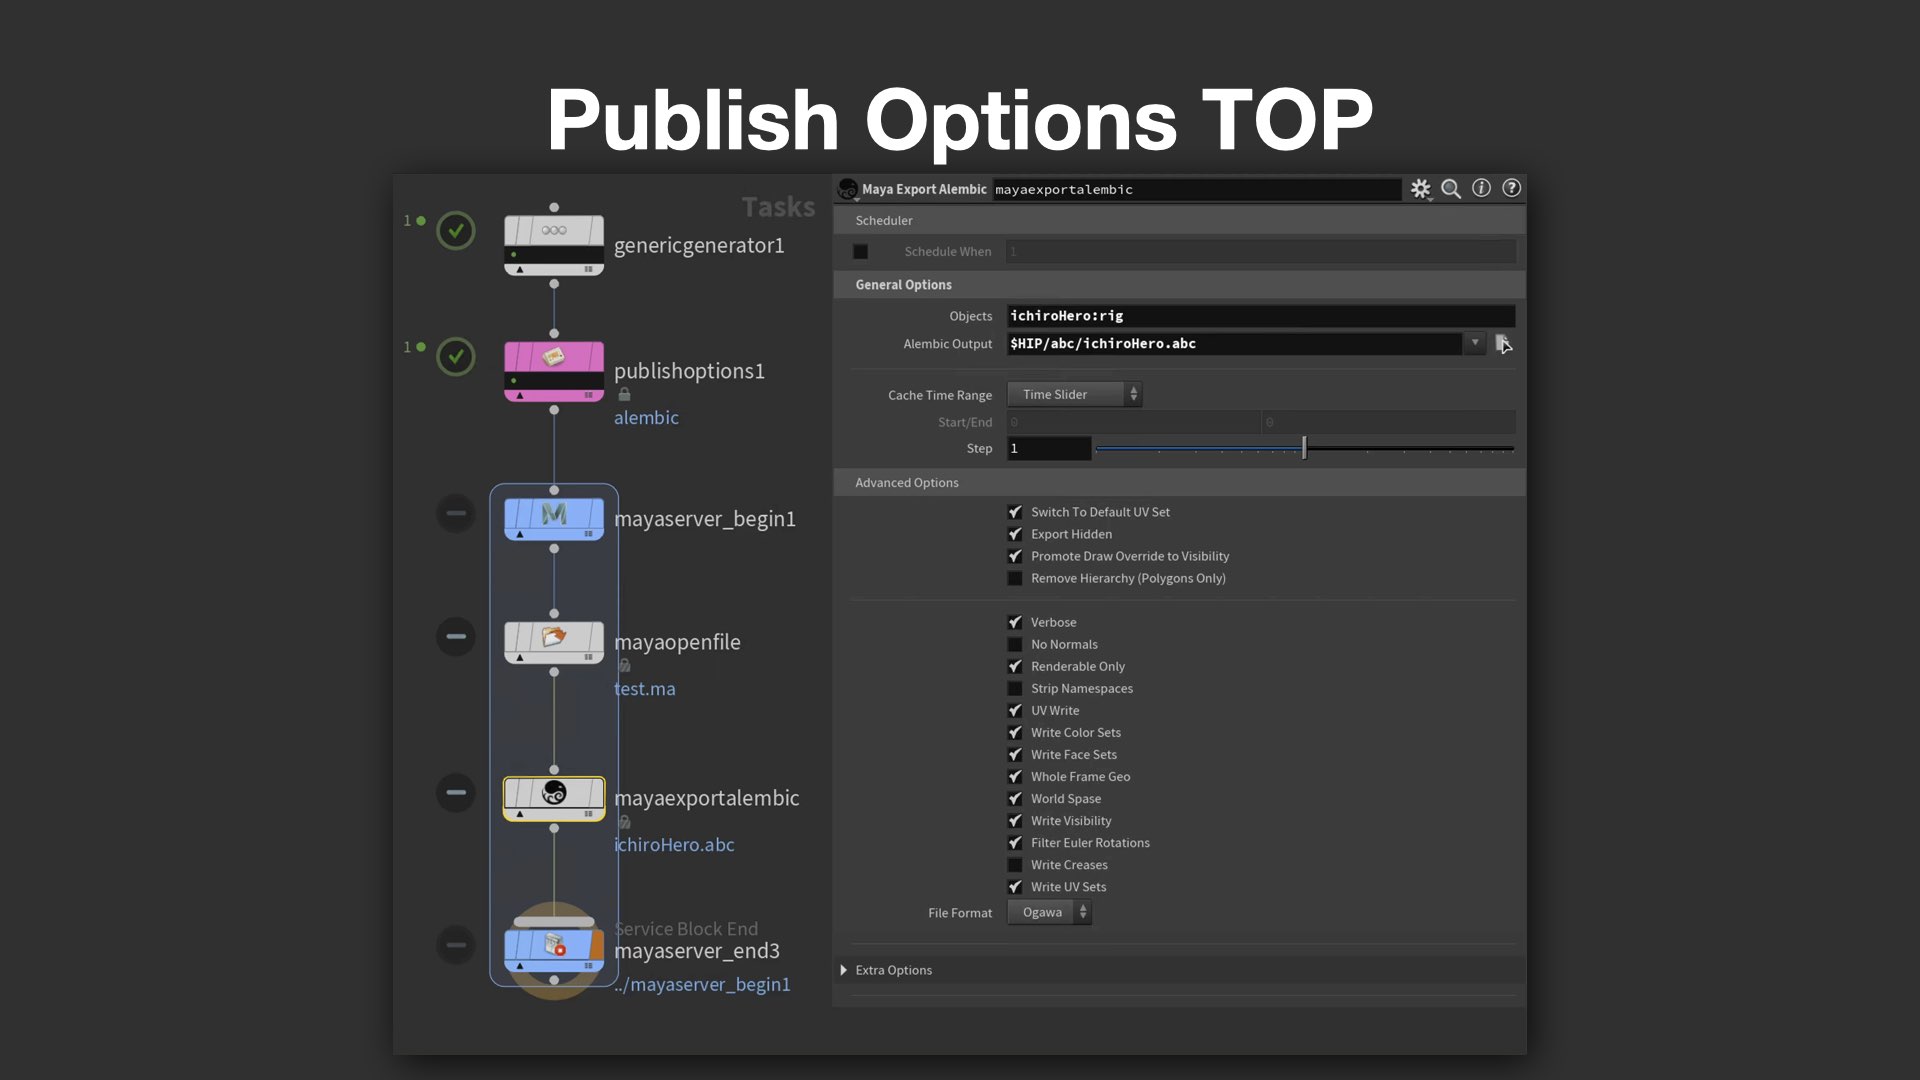Screen dimensions: 1920x1080
Task: Uncheck Export Hidden option
Action: [x=1015, y=534]
